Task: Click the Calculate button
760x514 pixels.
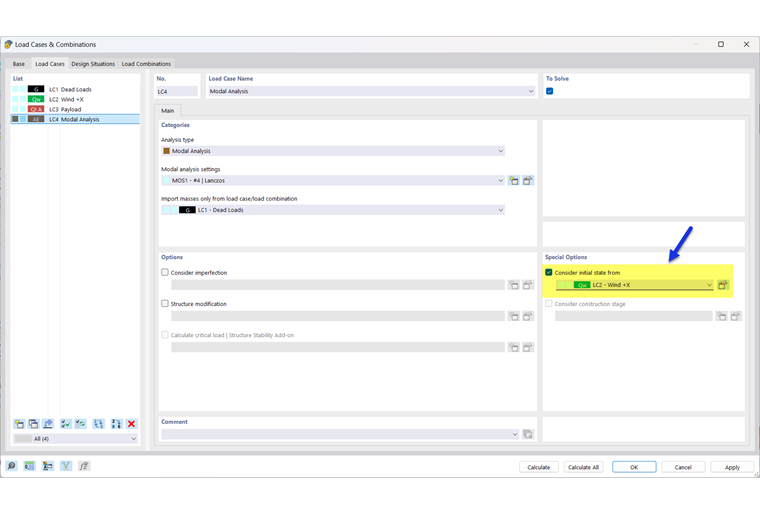Action: [x=538, y=467]
